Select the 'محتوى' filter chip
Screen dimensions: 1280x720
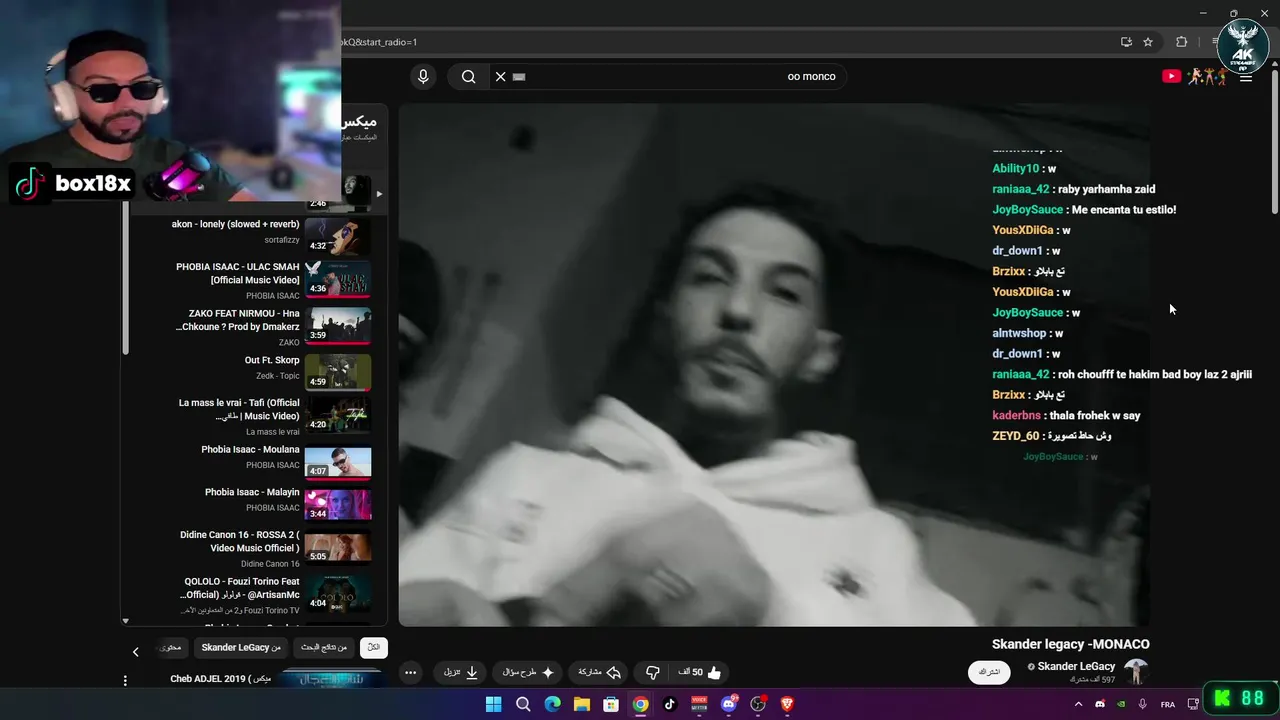[x=172, y=648]
